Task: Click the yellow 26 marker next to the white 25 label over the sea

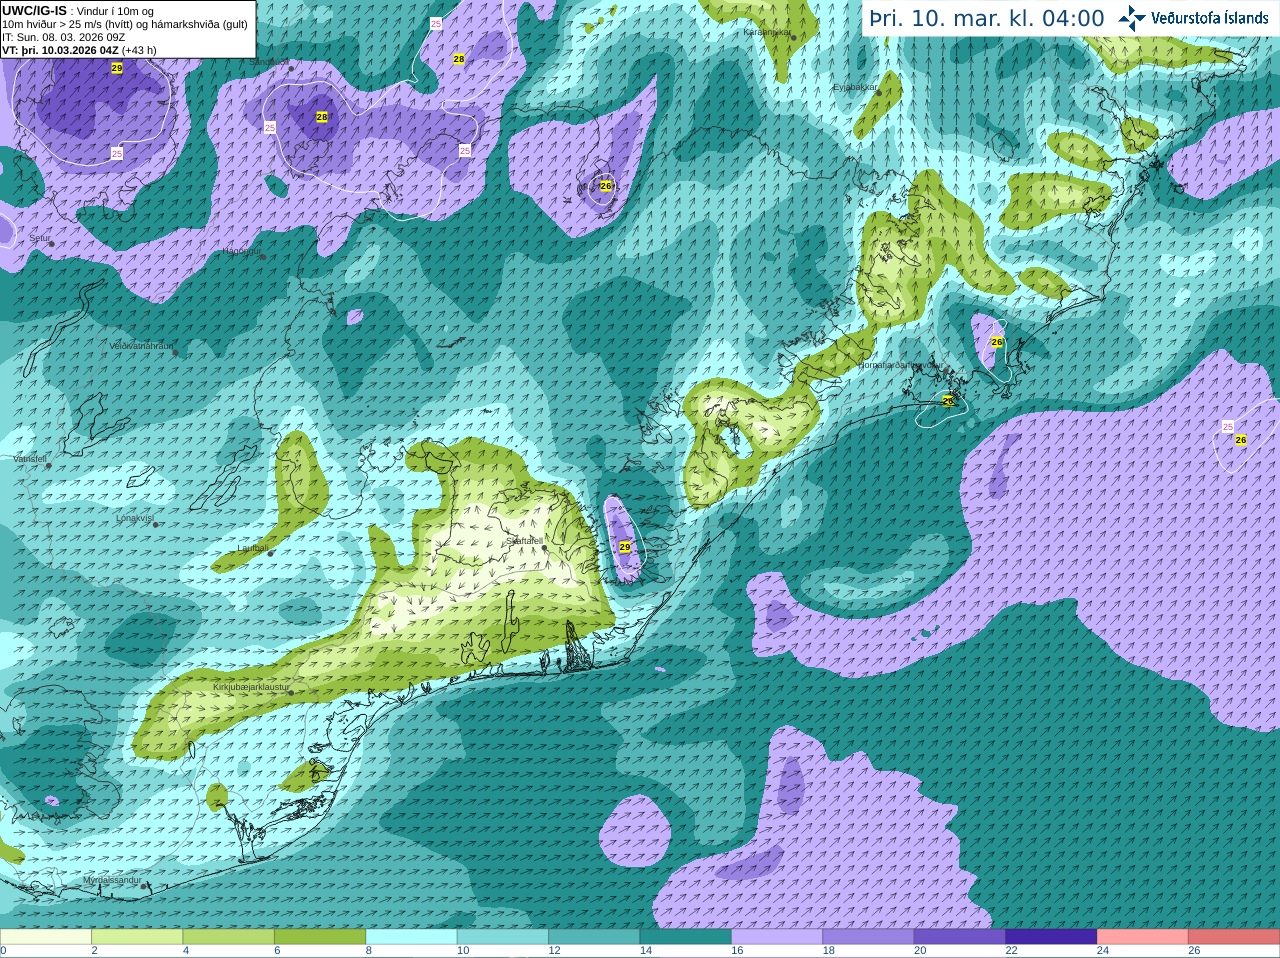Action: (x=1241, y=440)
